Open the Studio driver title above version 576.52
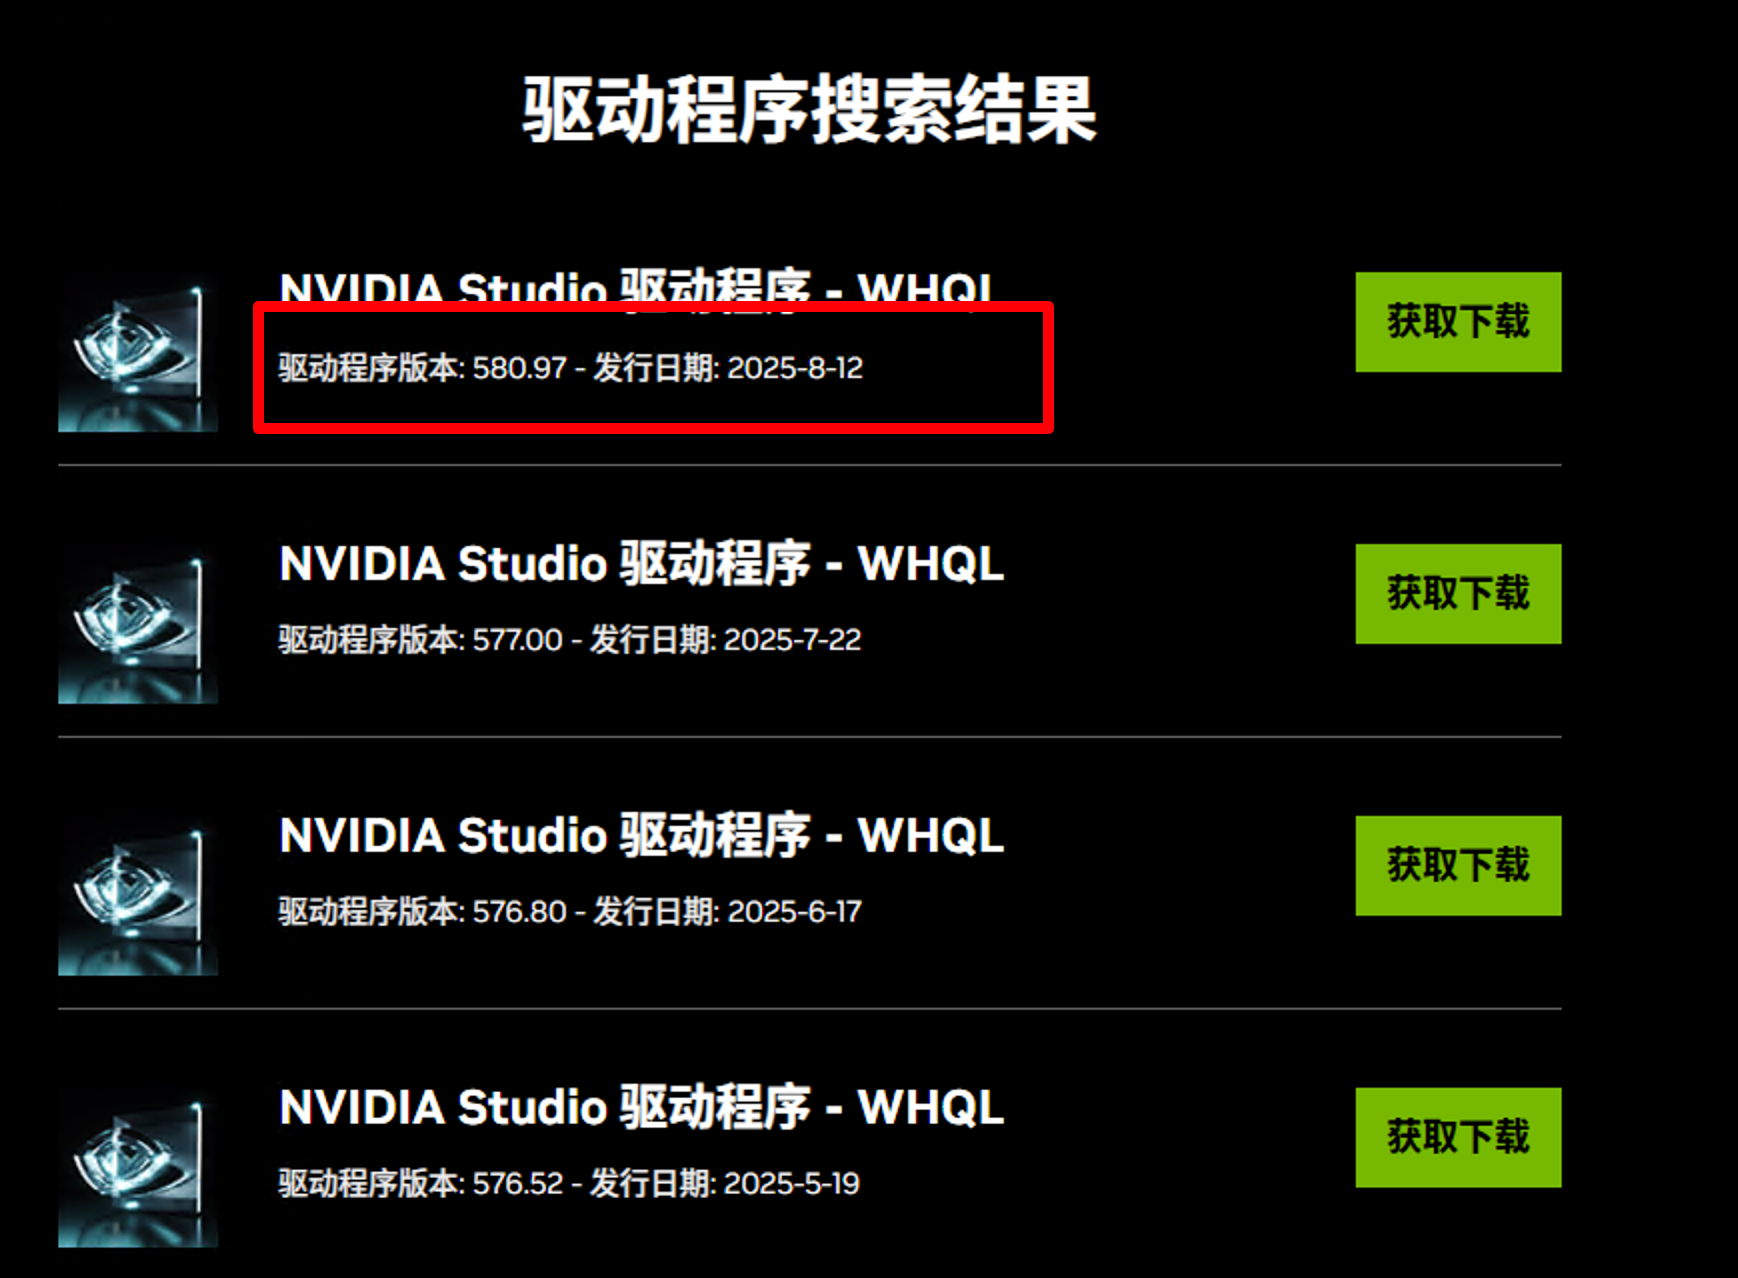 point(641,1107)
